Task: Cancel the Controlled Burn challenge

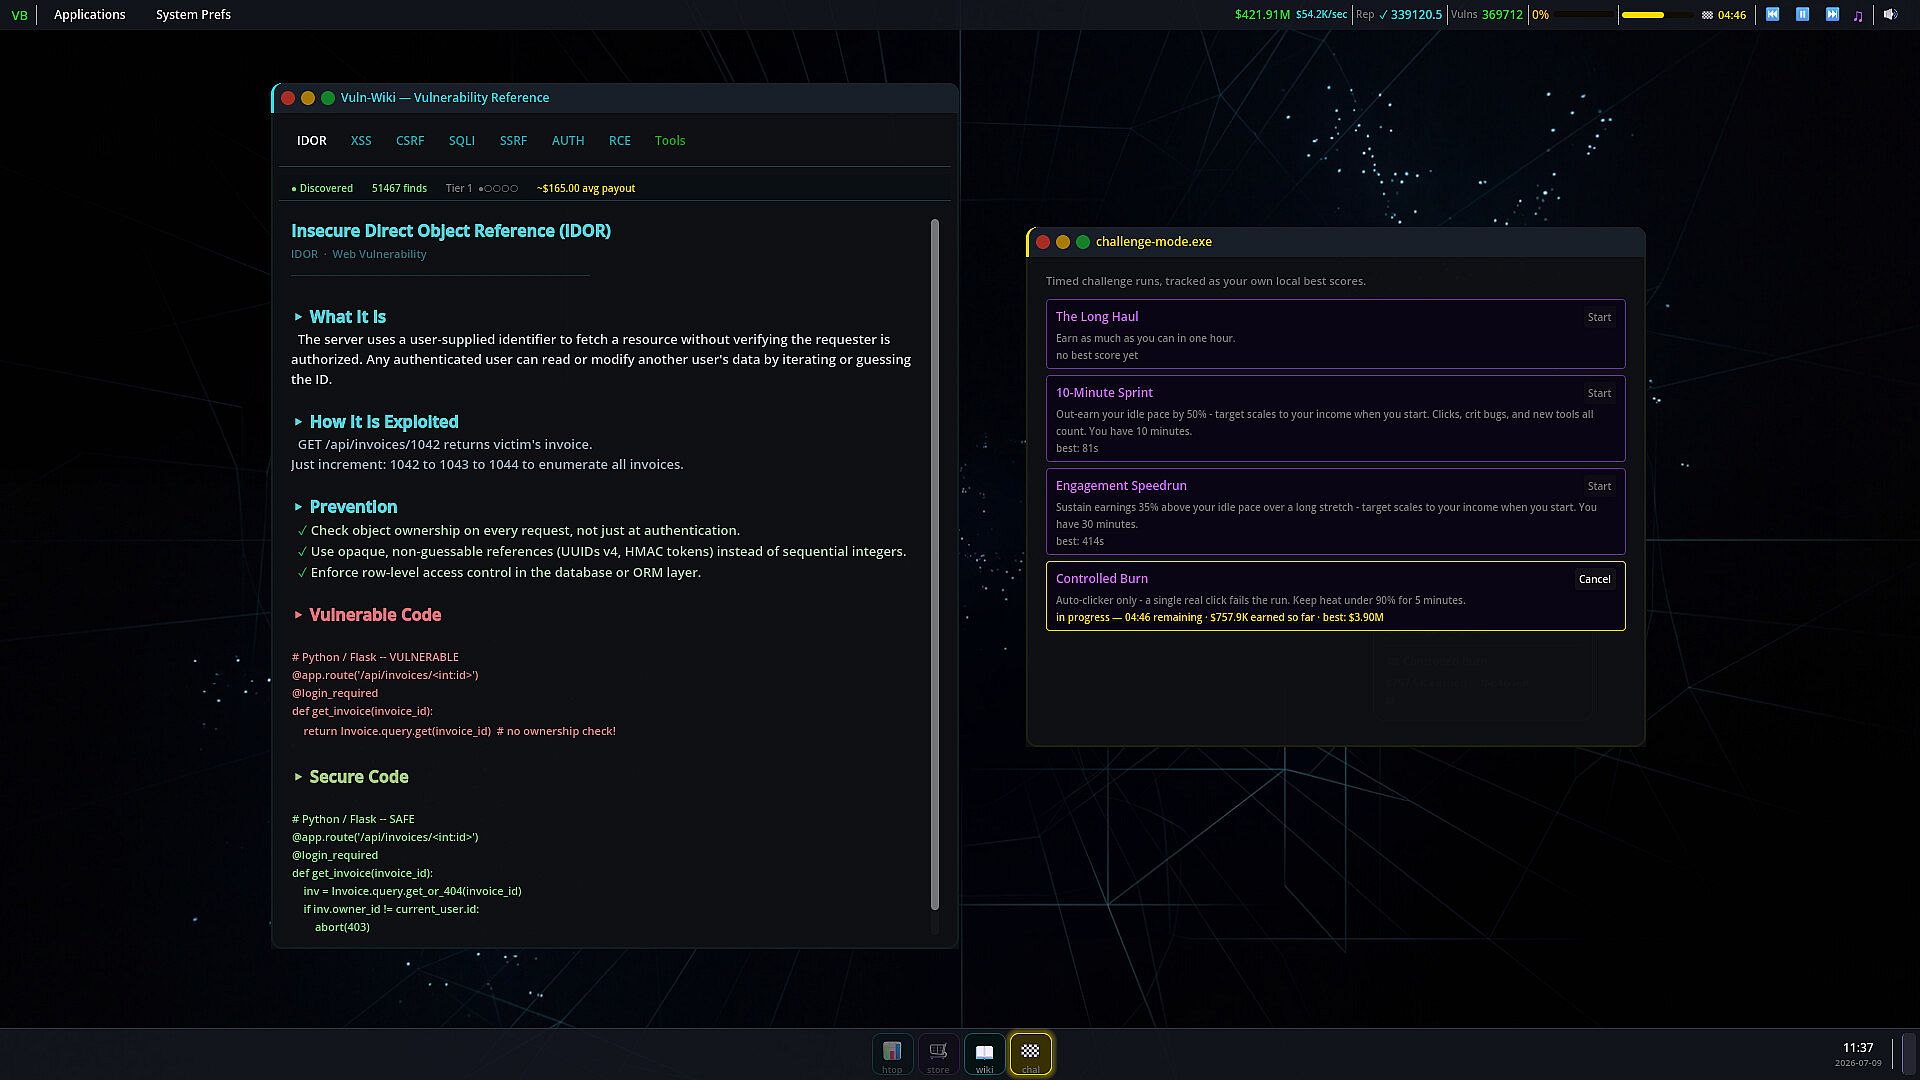Action: click(x=1594, y=580)
